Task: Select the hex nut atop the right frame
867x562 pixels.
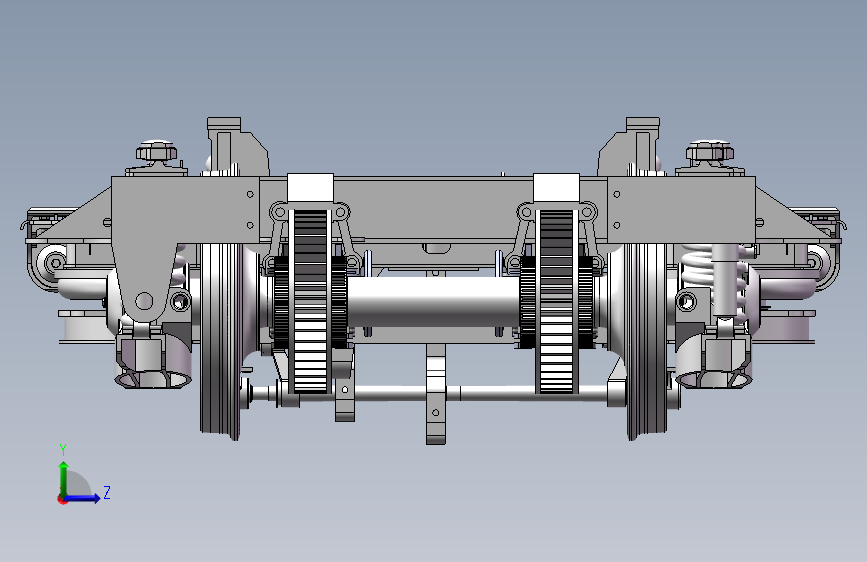Action: pos(710,150)
